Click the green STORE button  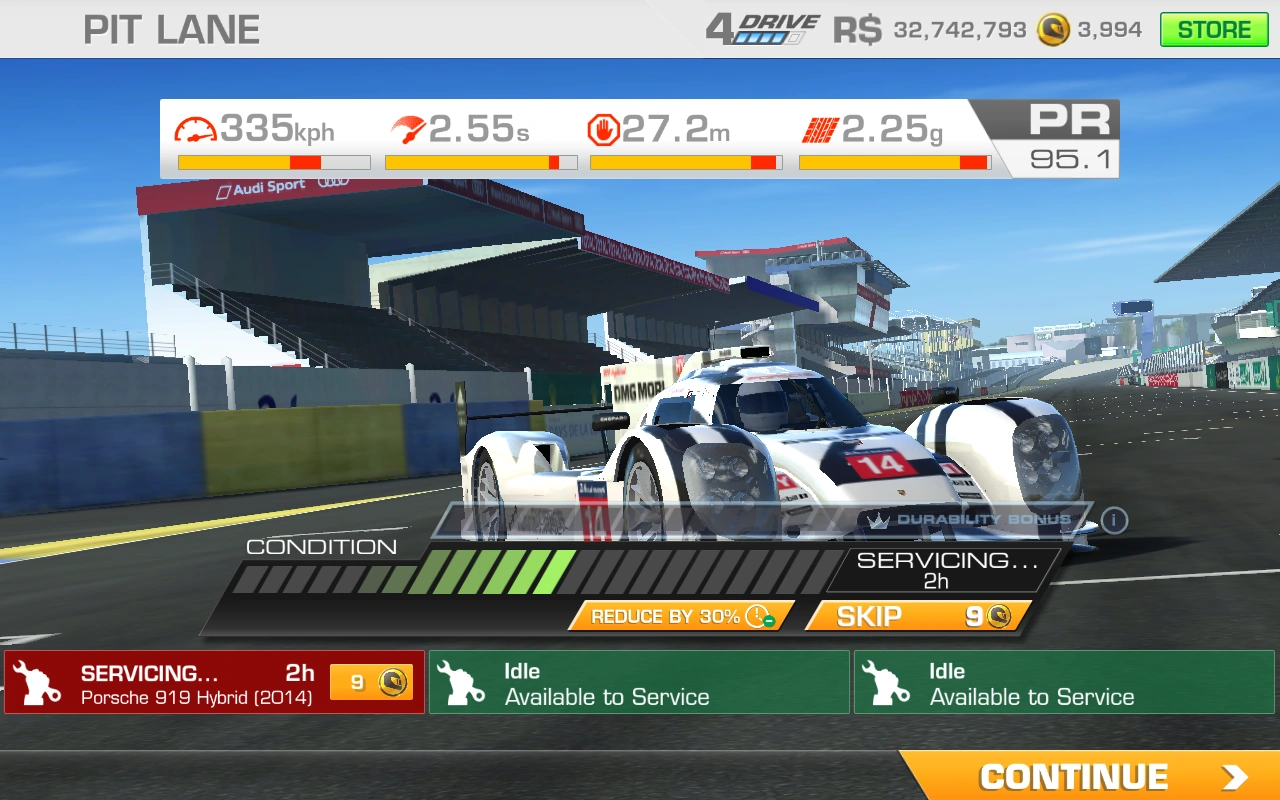1213,30
